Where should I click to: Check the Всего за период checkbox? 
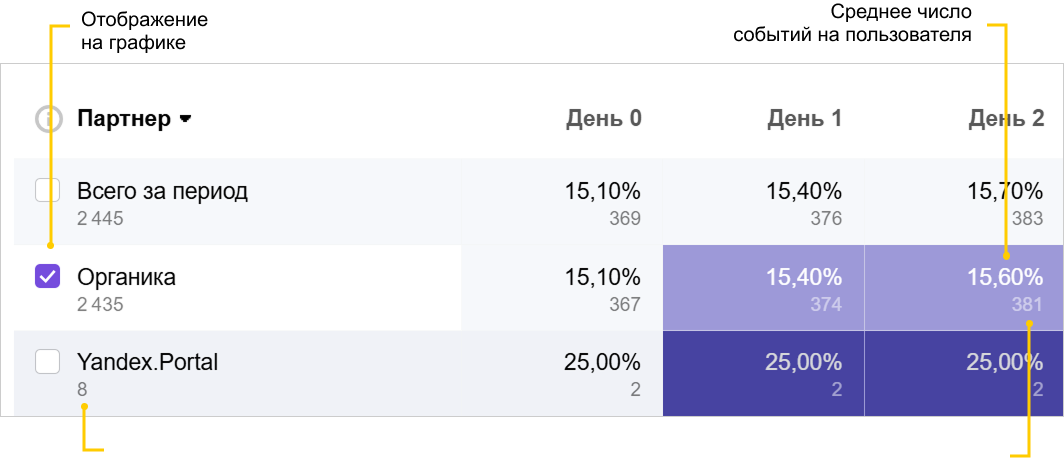pyautogui.click(x=48, y=190)
